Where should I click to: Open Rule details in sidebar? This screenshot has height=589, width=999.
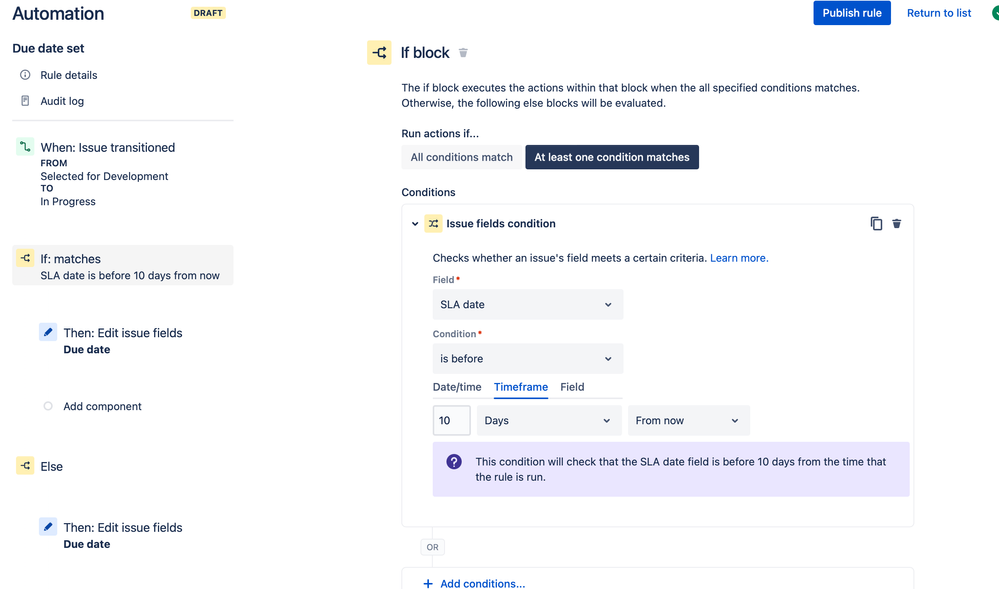tap(69, 75)
